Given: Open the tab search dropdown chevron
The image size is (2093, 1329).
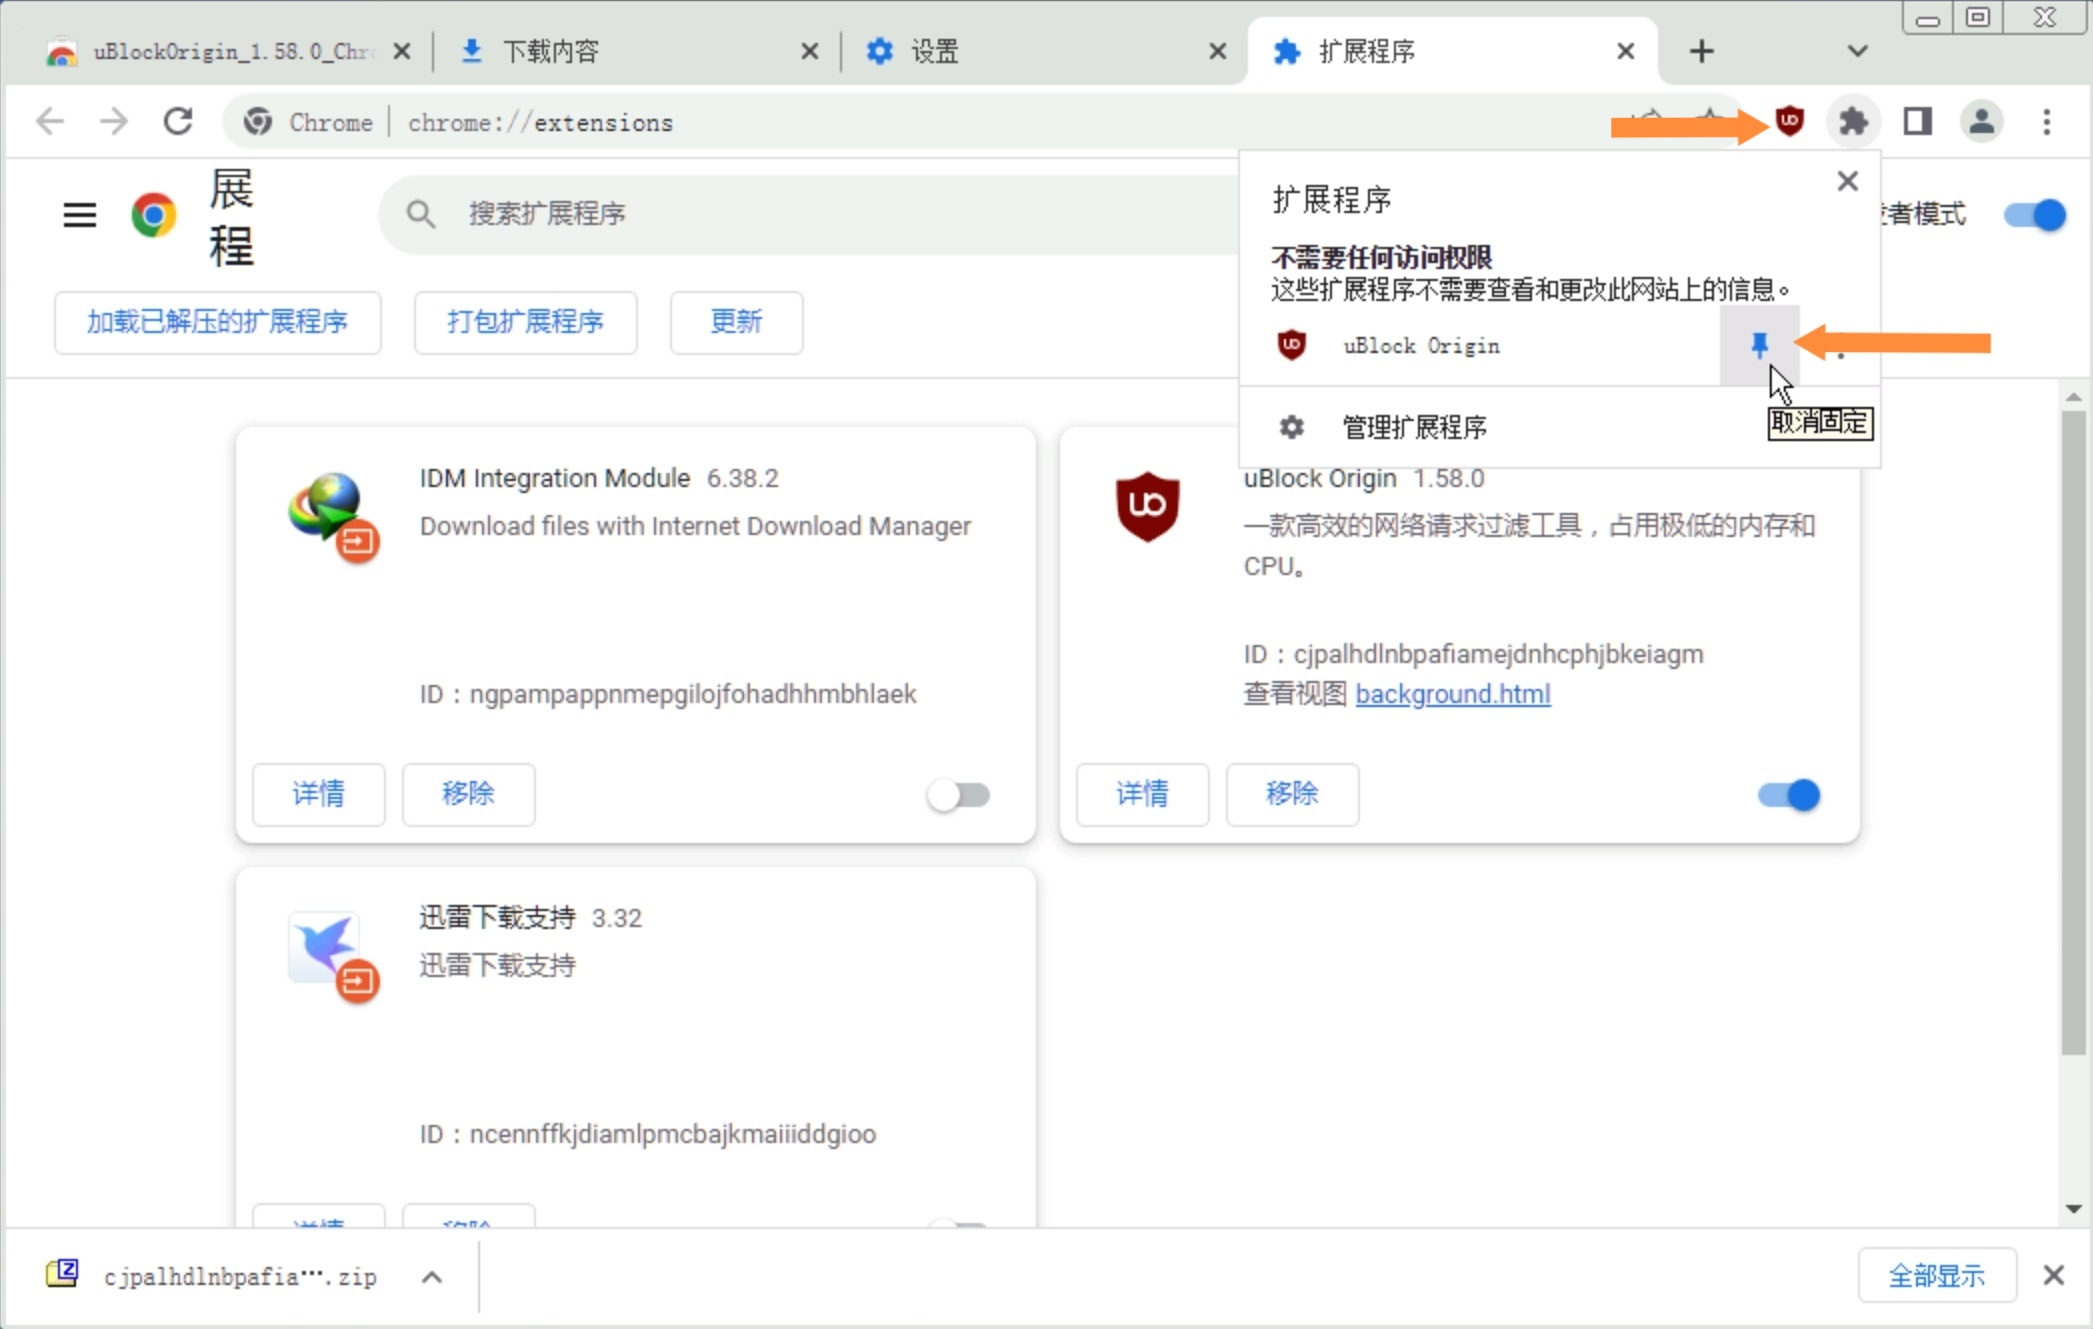Looking at the screenshot, I should click(1857, 51).
